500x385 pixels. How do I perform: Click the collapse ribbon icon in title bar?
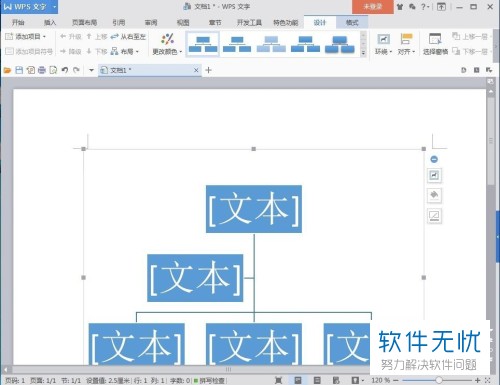[x=441, y=7]
